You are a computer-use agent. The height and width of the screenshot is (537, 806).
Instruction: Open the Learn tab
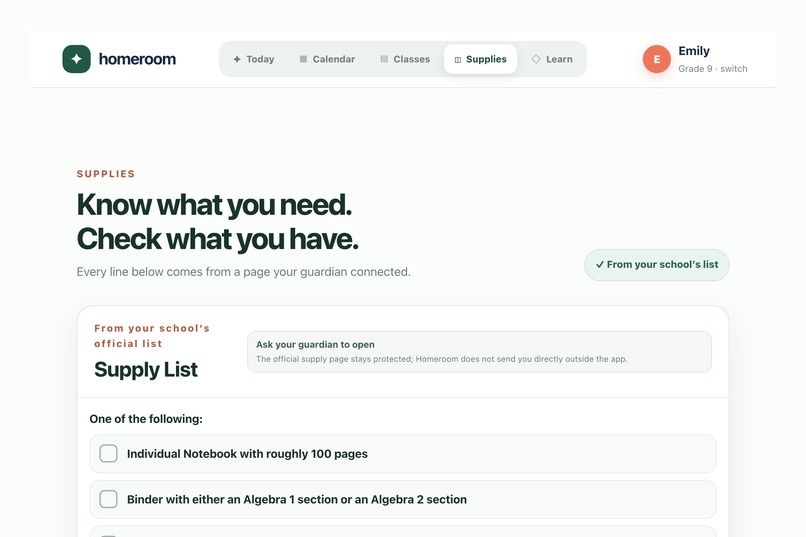pos(552,59)
